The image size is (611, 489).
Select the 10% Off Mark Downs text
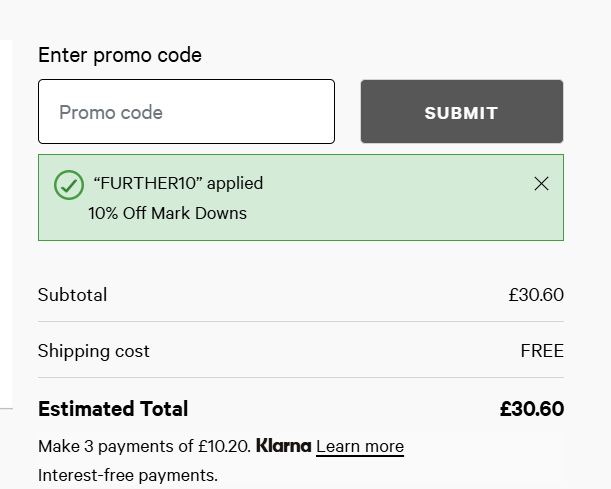click(167, 213)
